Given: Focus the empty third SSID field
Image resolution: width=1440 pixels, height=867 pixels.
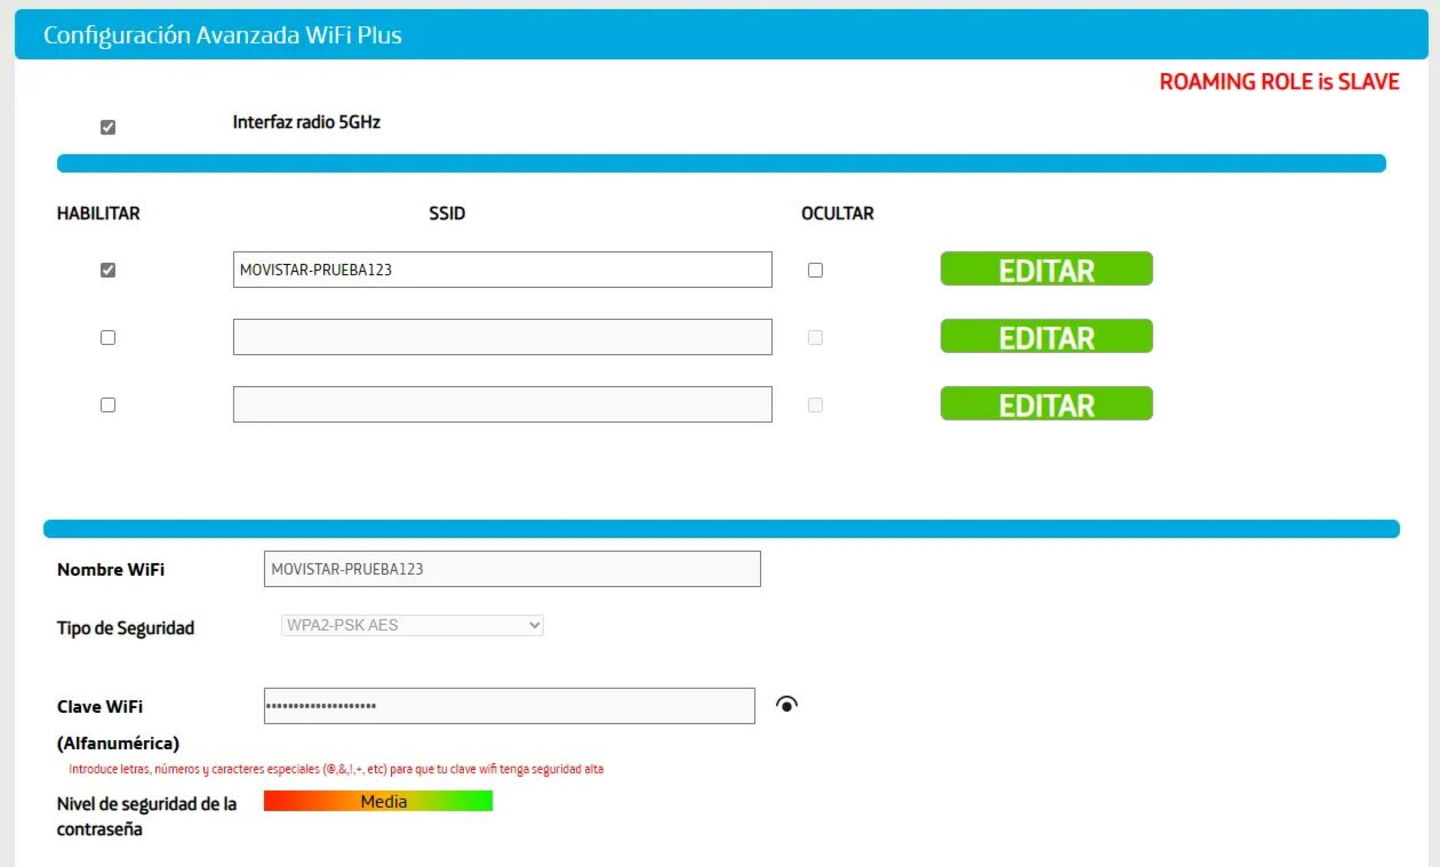Looking at the screenshot, I should click(x=502, y=404).
